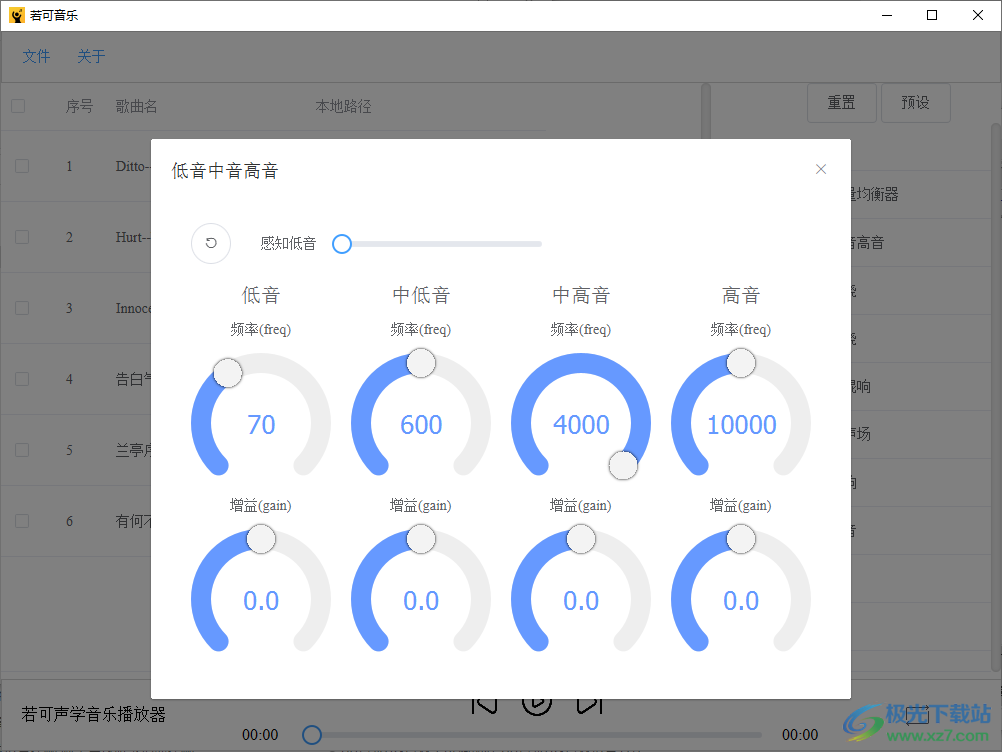Click the 4000 frequency value
The height and width of the screenshot is (752, 1002).
(581, 425)
